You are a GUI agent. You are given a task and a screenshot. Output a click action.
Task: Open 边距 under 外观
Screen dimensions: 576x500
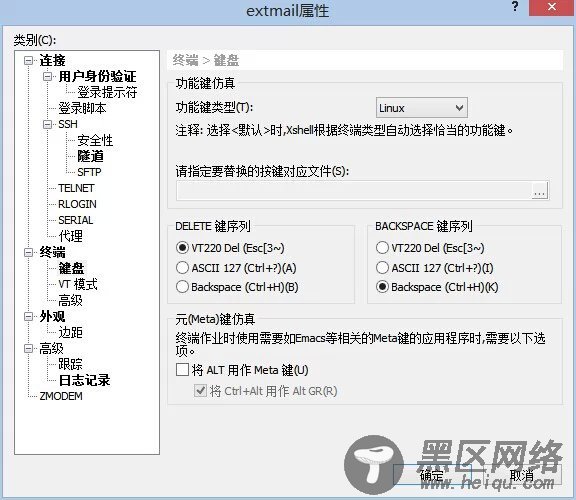click(71, 332)
